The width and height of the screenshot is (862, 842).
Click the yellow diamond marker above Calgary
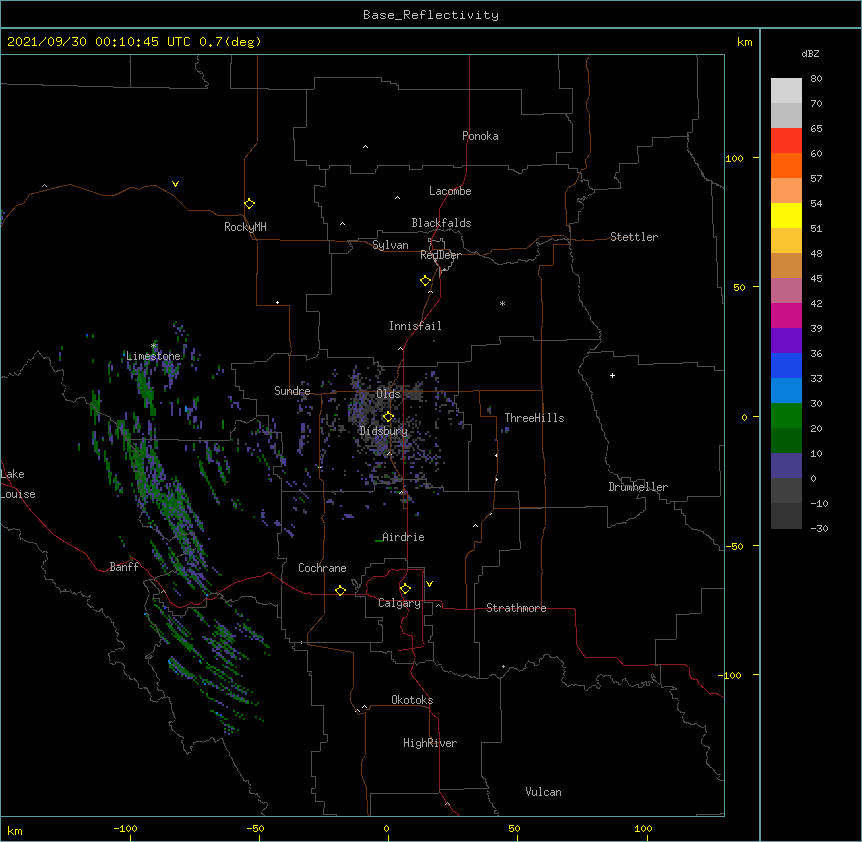405,589
